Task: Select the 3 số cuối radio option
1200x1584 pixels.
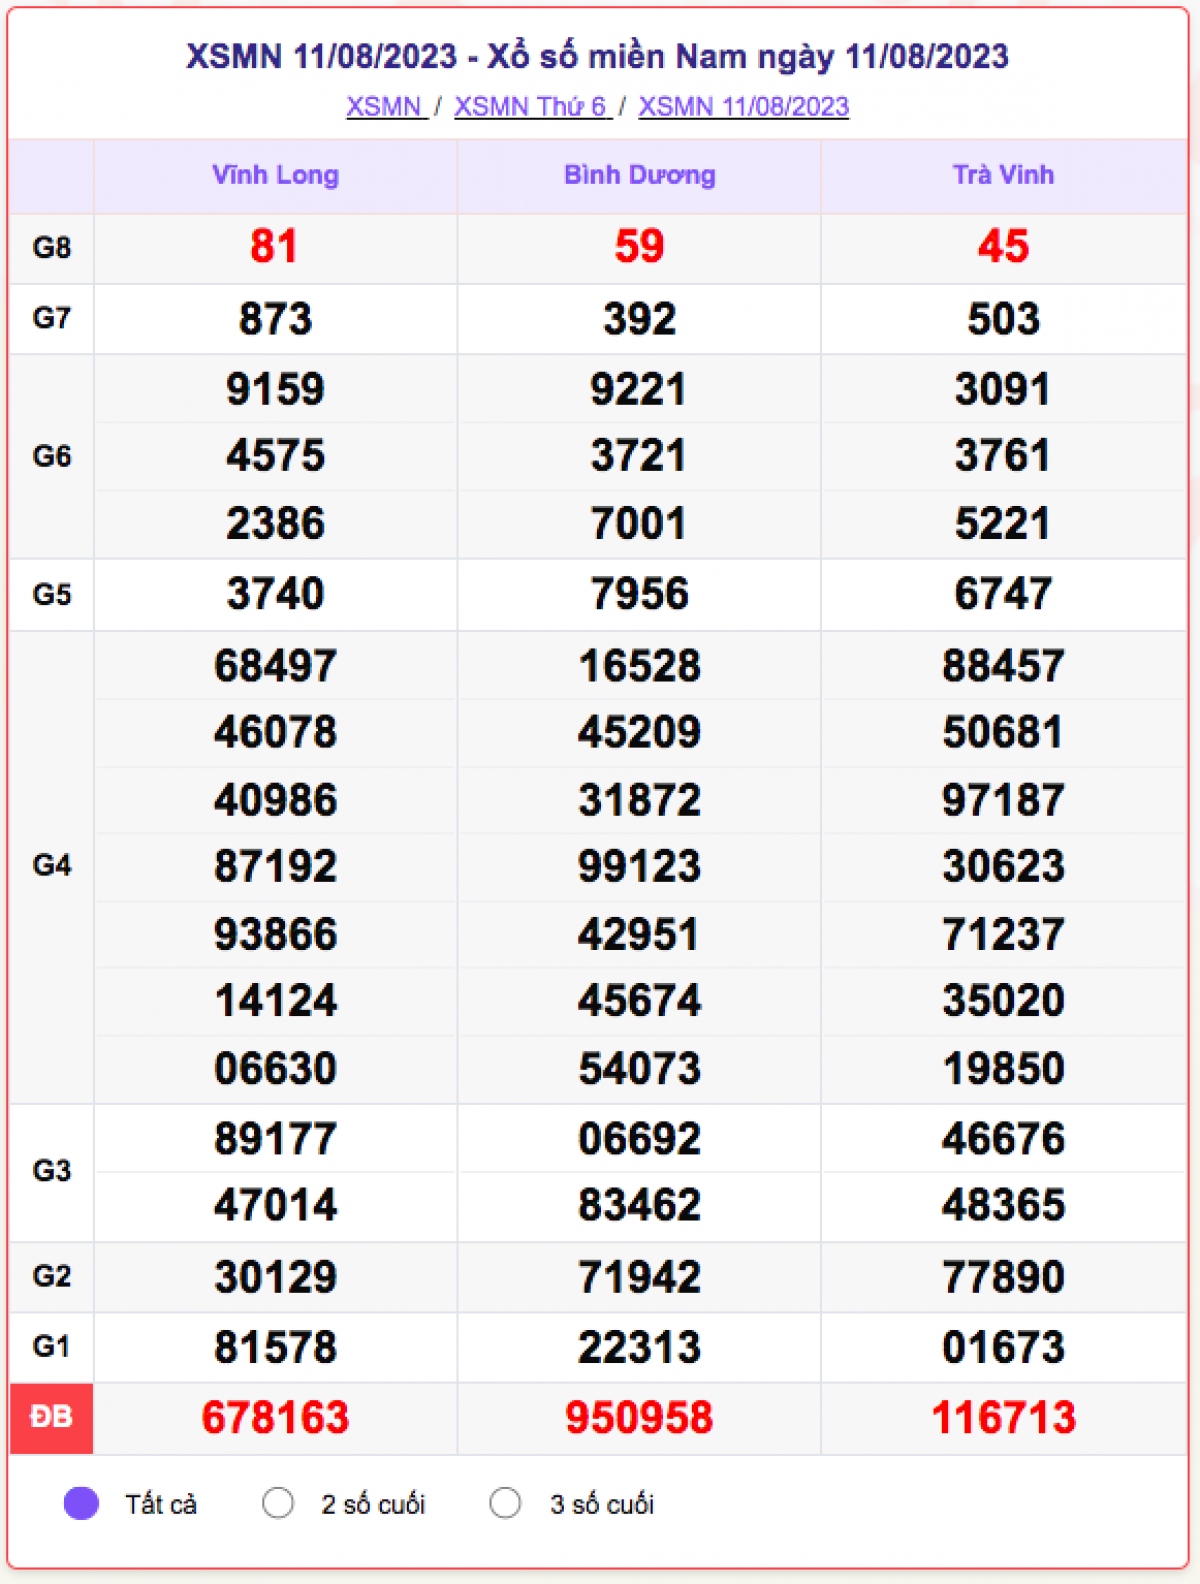Action: (x=505, y=1503)
